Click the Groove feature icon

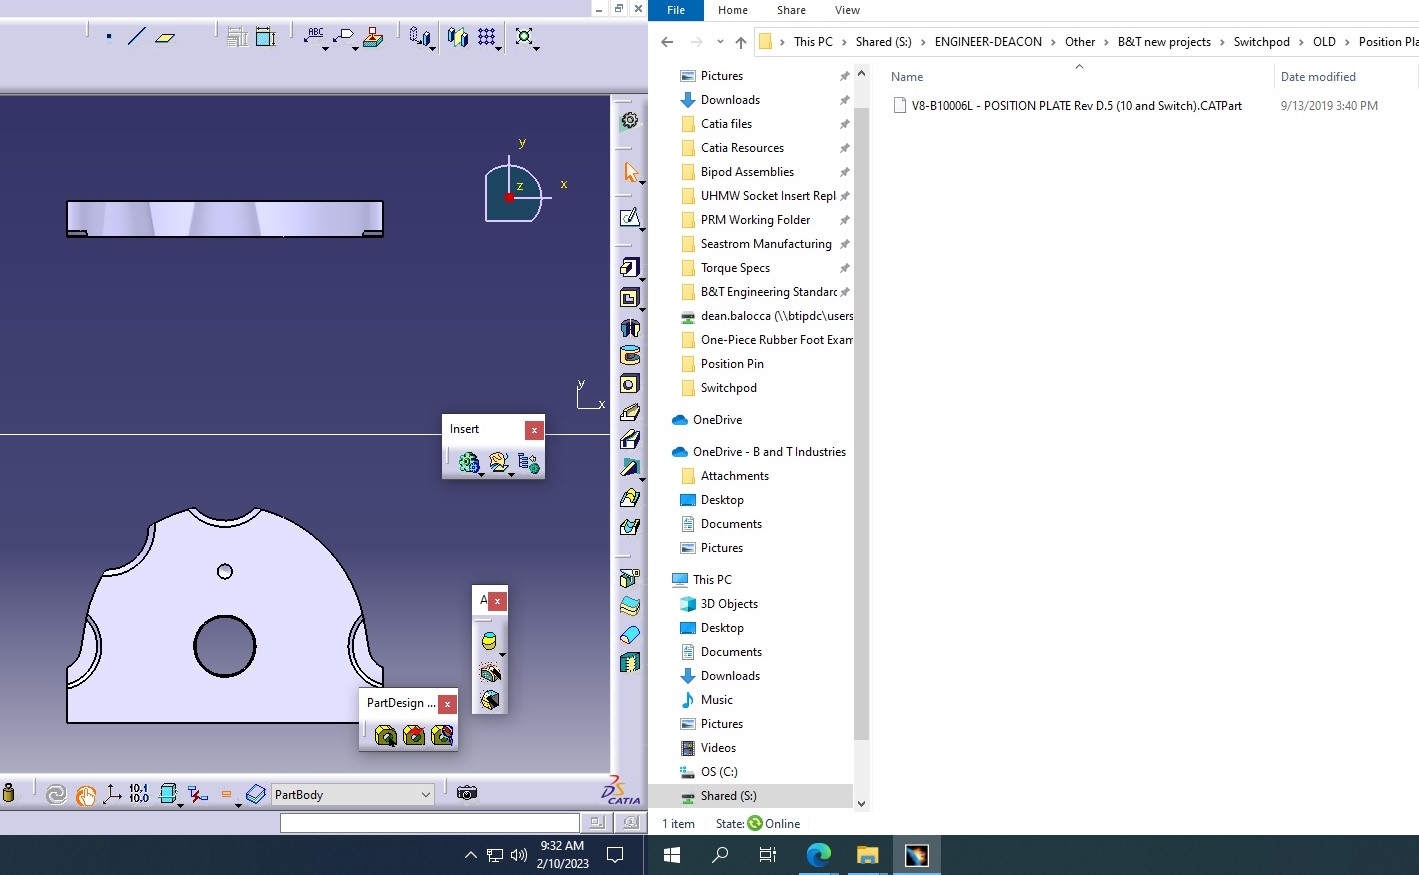629,355
